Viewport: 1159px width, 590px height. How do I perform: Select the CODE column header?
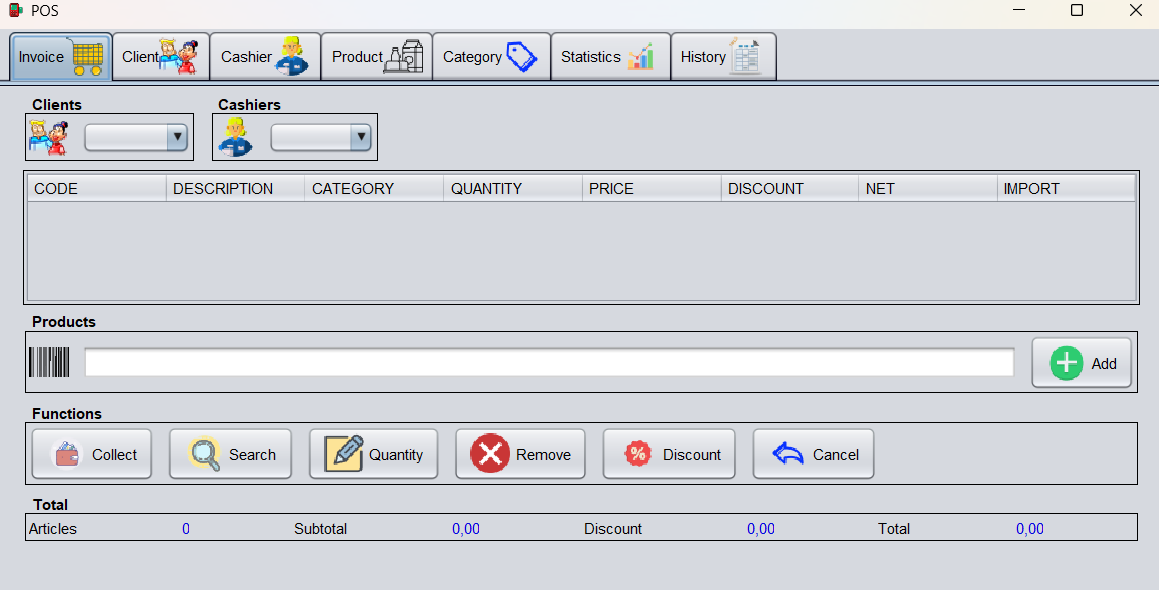pyautogui.click(x=97, y=189)
